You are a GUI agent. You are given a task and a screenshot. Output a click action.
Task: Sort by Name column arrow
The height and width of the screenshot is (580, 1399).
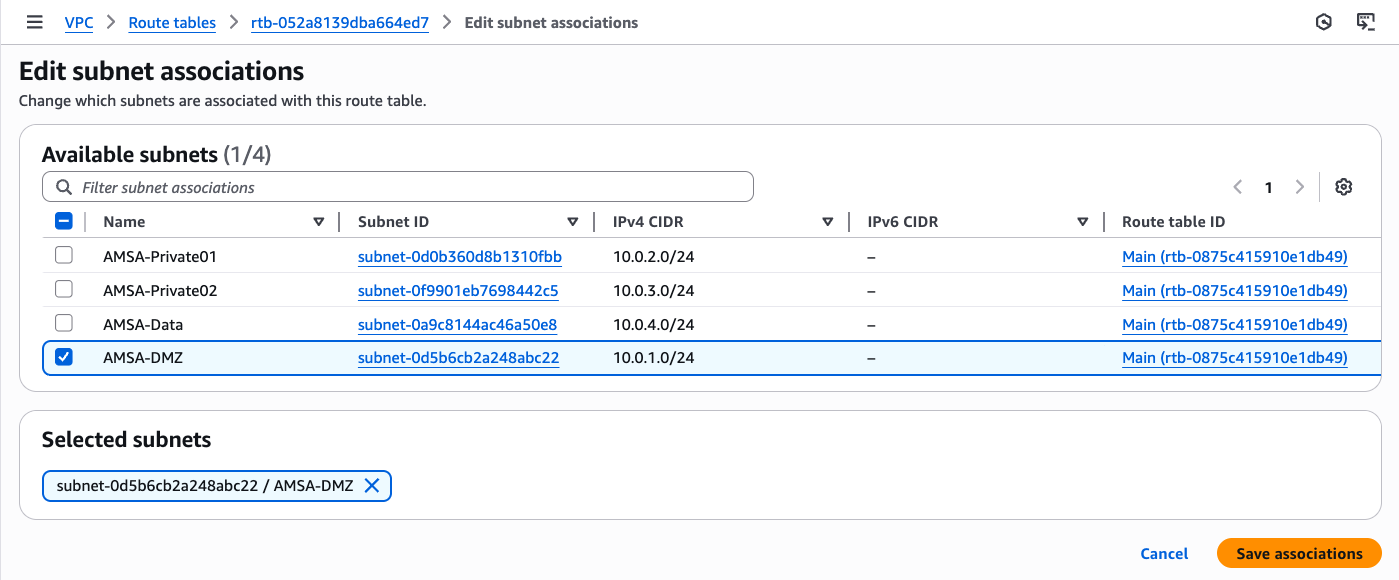(319, 222)
